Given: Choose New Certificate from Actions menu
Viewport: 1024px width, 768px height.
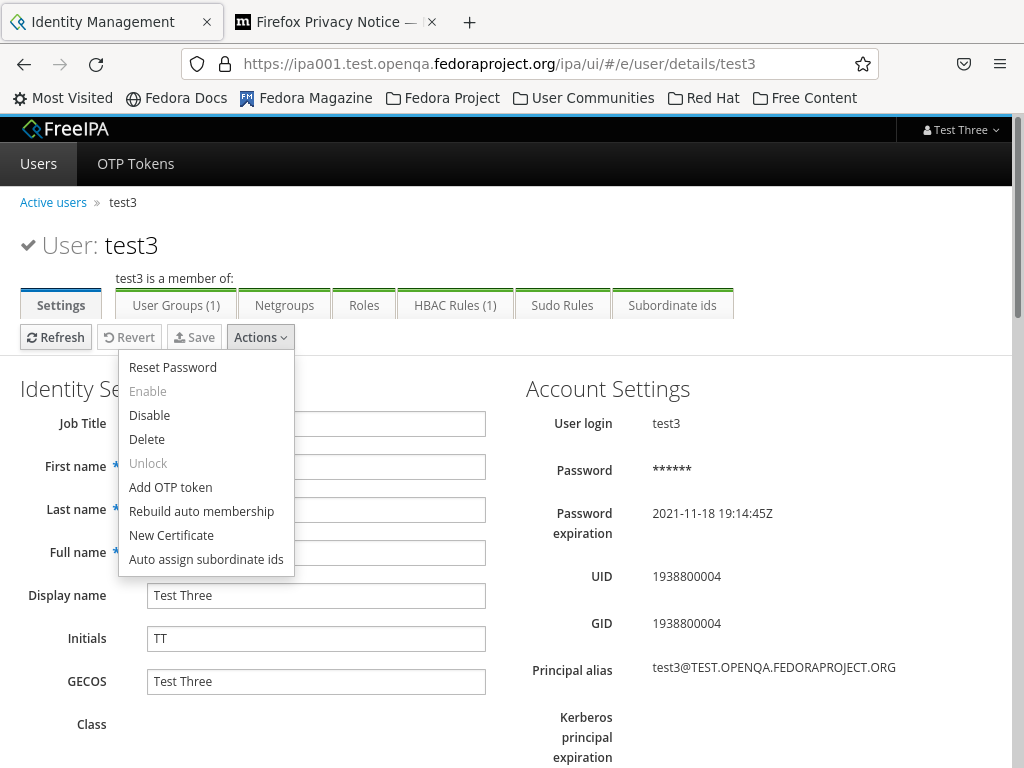Looking at the screenshot, I should [x=206, y=536].
